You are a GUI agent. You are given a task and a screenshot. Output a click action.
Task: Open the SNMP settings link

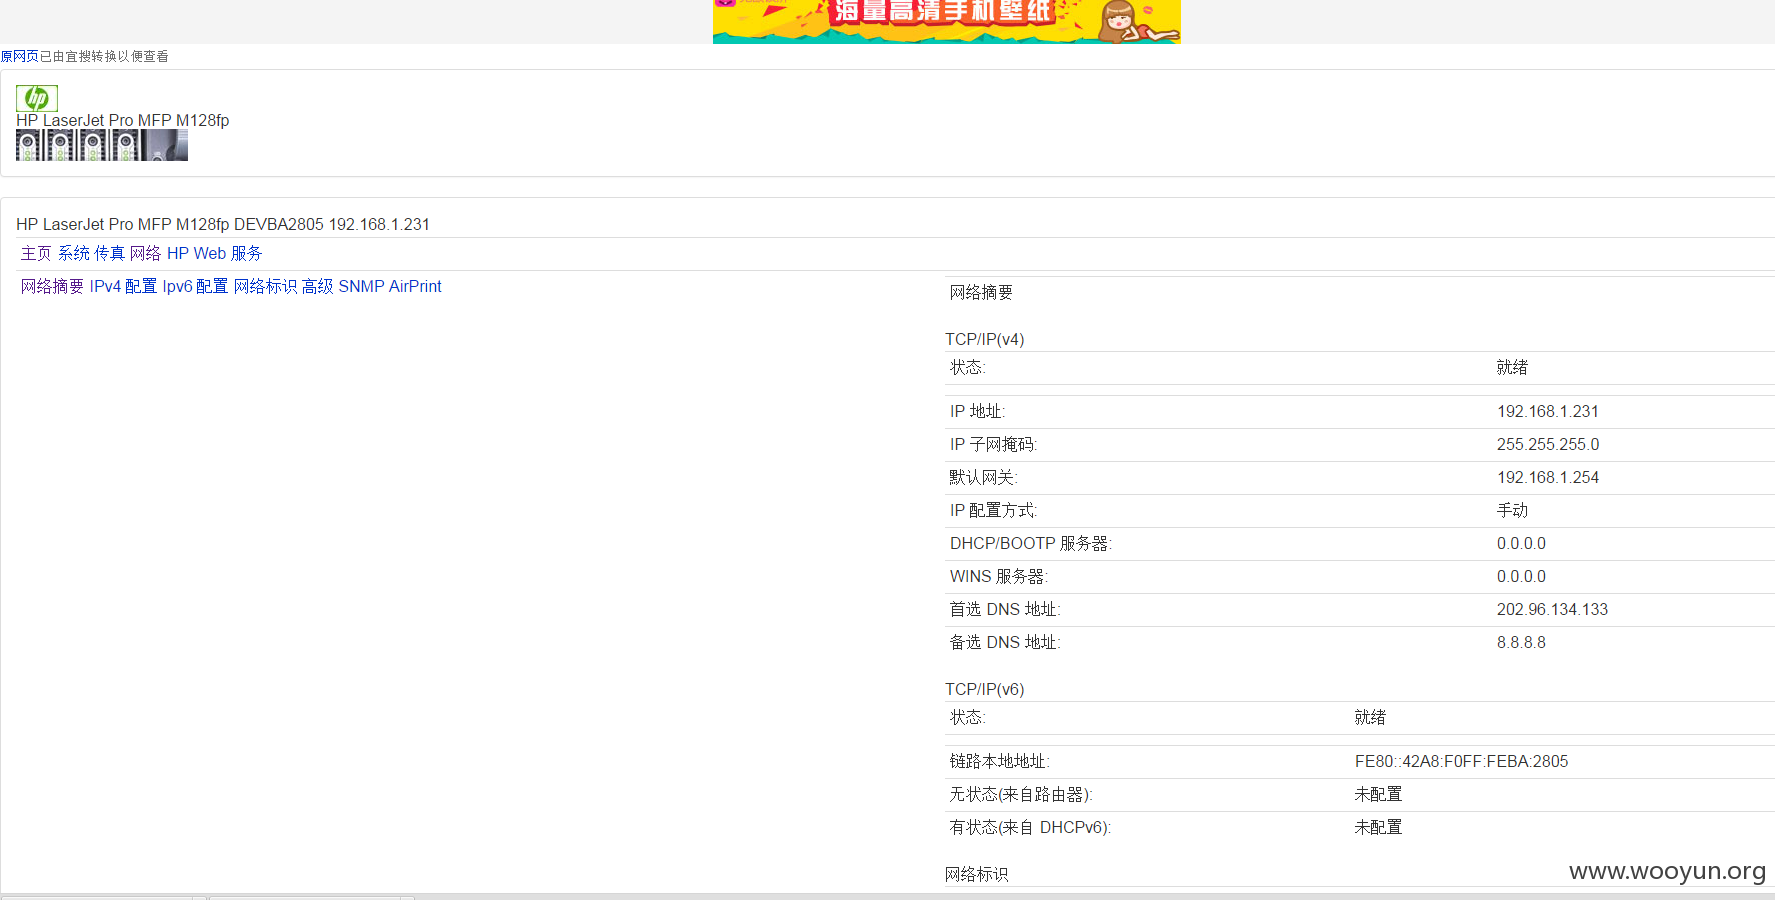[361, 287]
